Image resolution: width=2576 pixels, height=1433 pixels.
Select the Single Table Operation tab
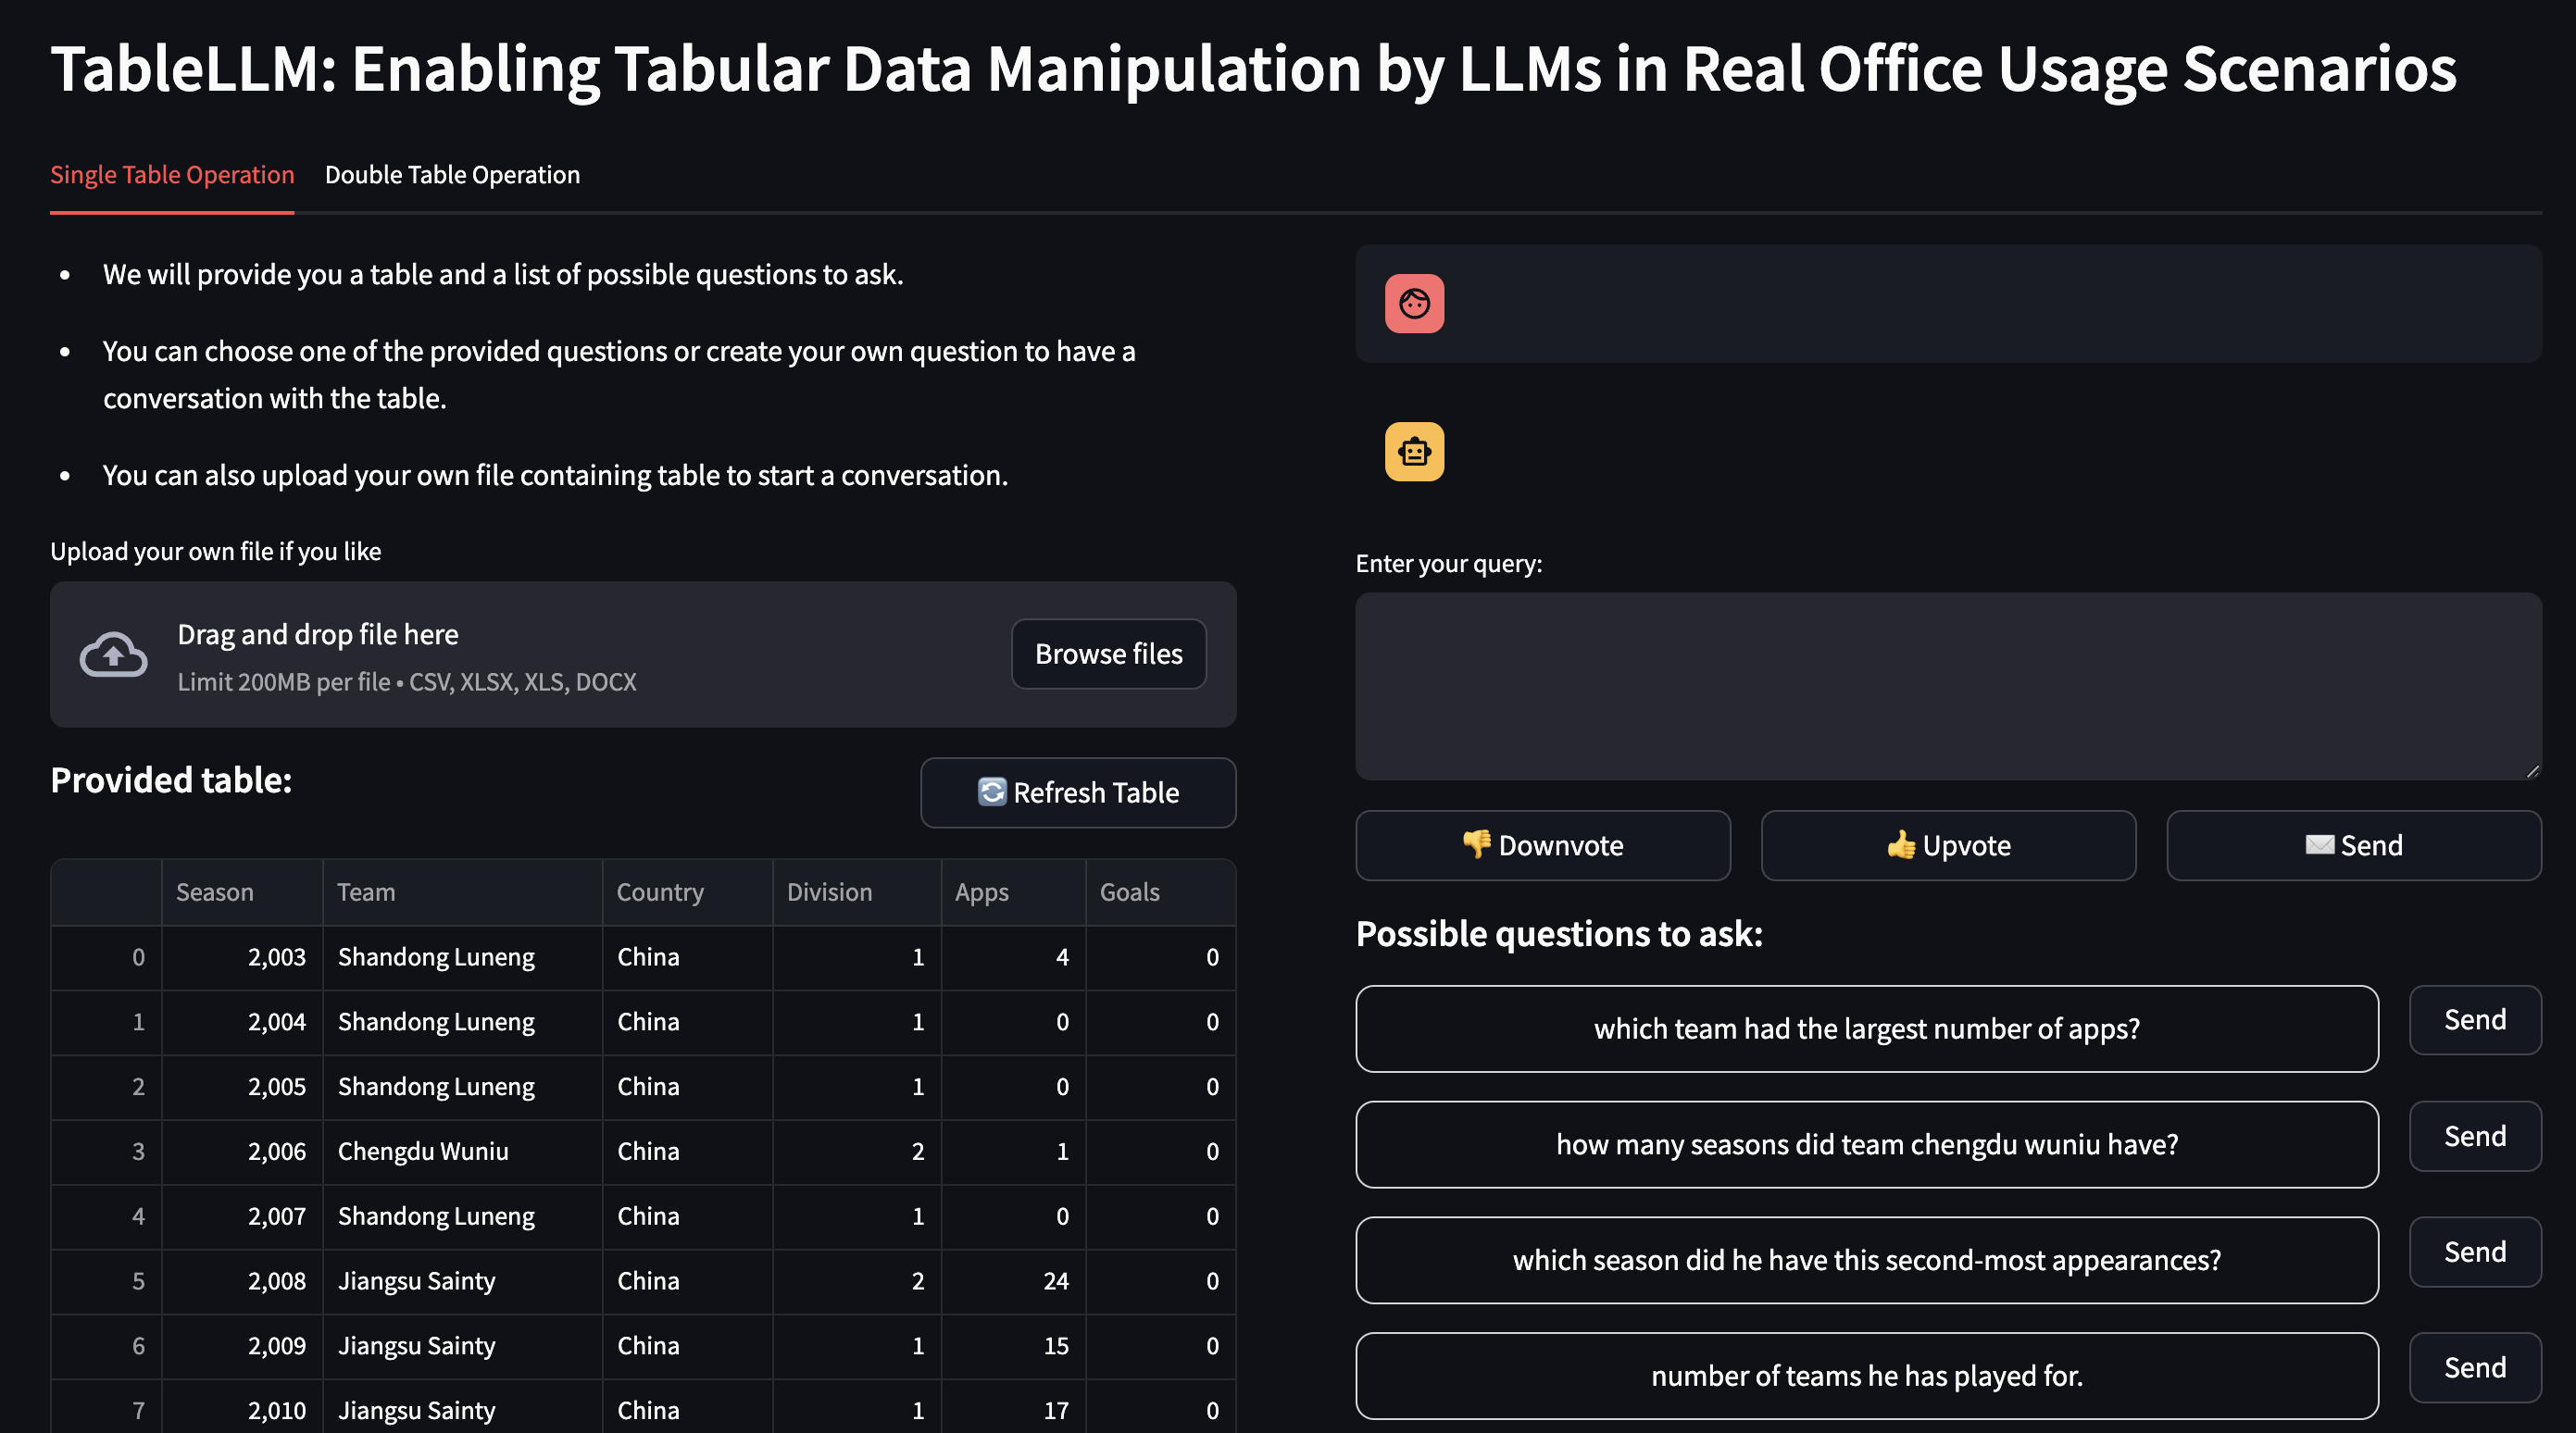pyautogui.click(x=172, y=175)
